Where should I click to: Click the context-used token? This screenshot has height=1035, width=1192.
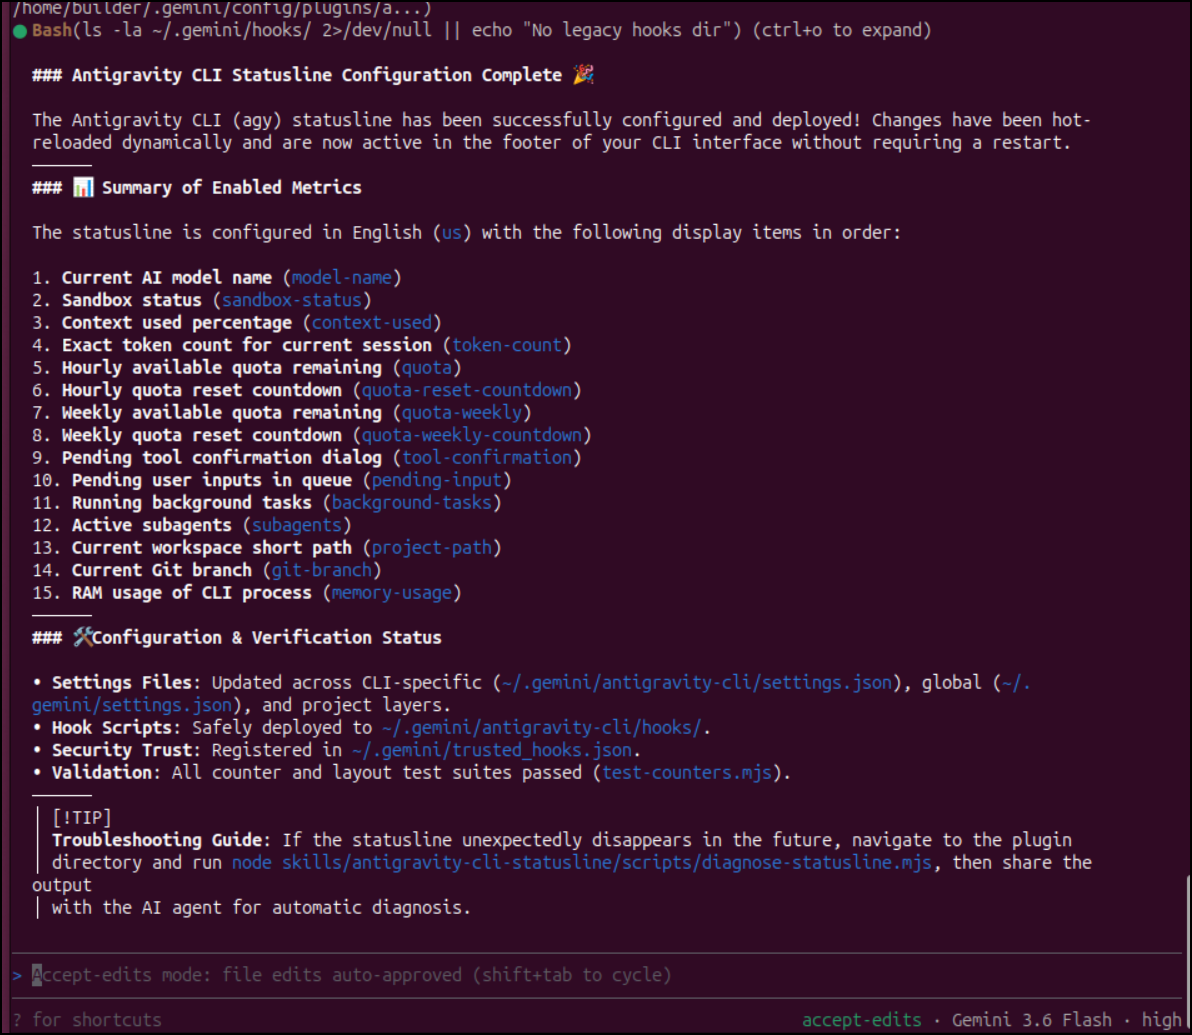click(372, 322)
